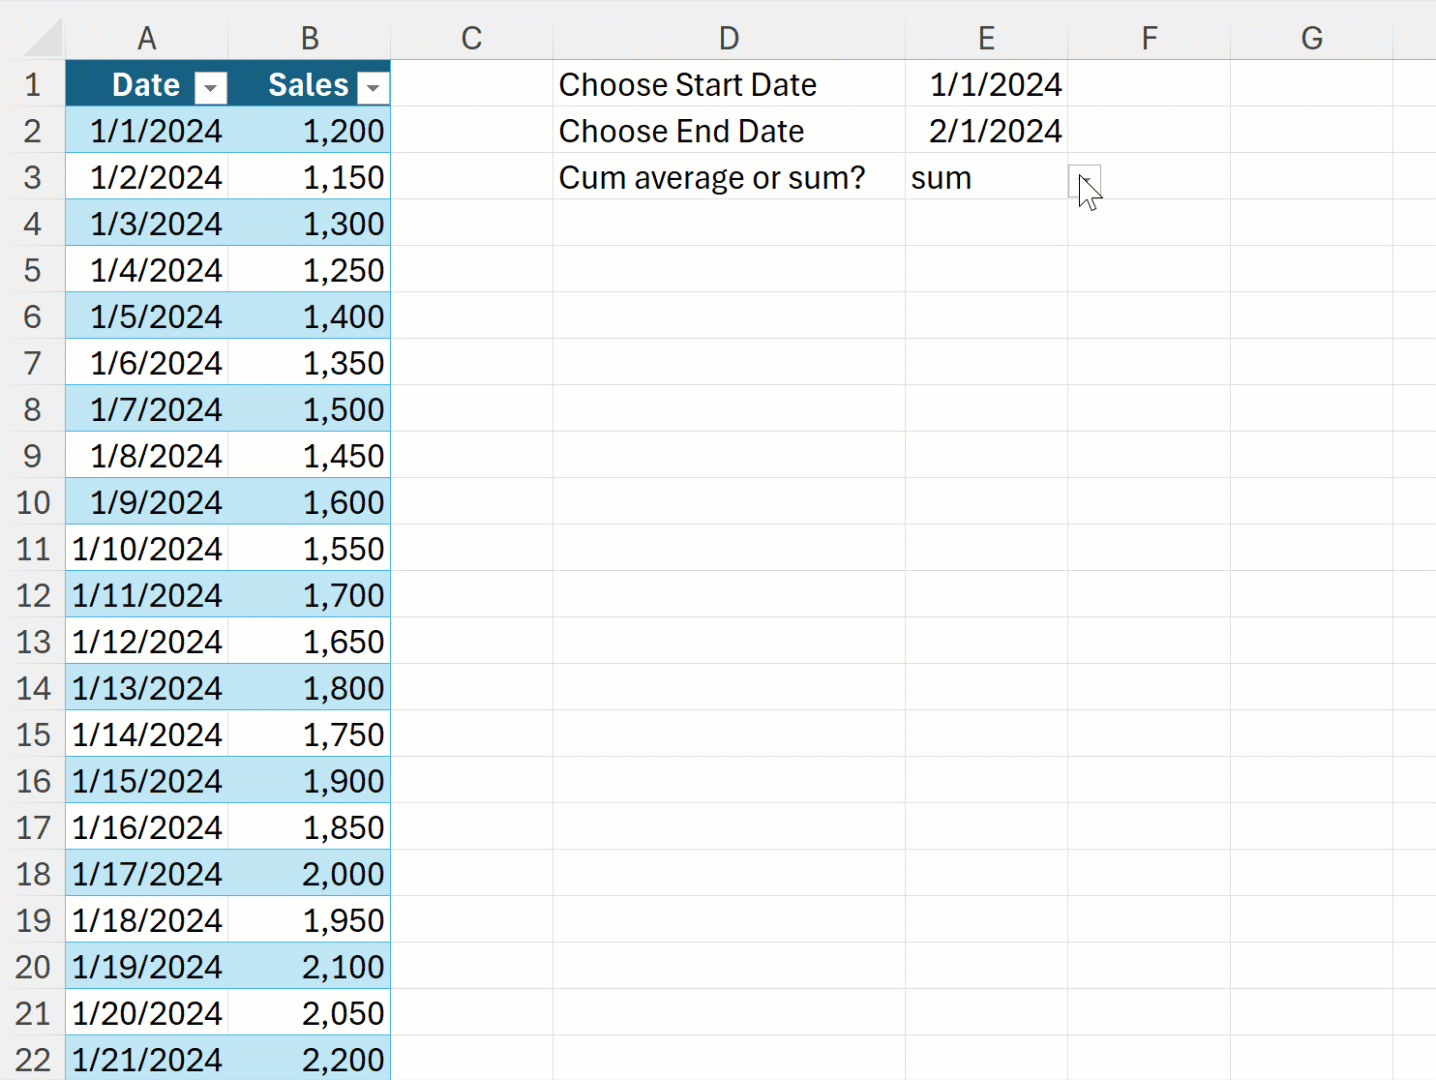This screenshot has width=1436, height=1080.
Task: Select column D header
Action: [729, 38]
